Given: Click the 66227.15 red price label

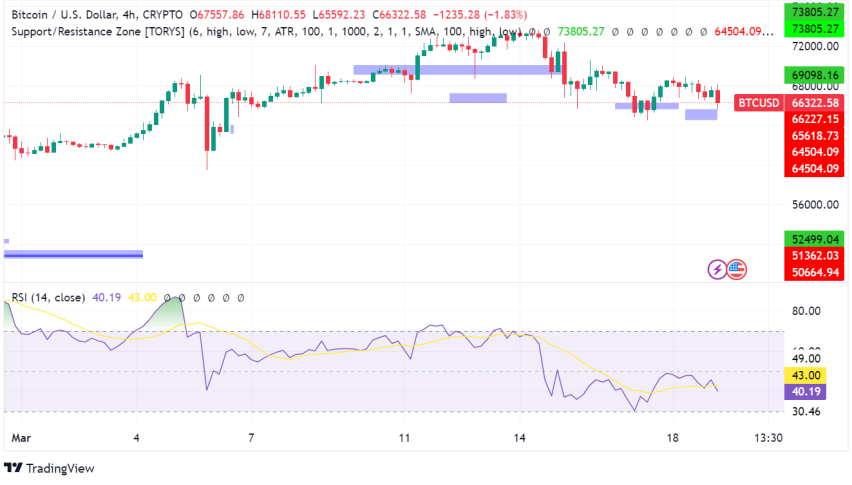Looking at the screenshot, I should pyautogui.click(x=814, y=119).
